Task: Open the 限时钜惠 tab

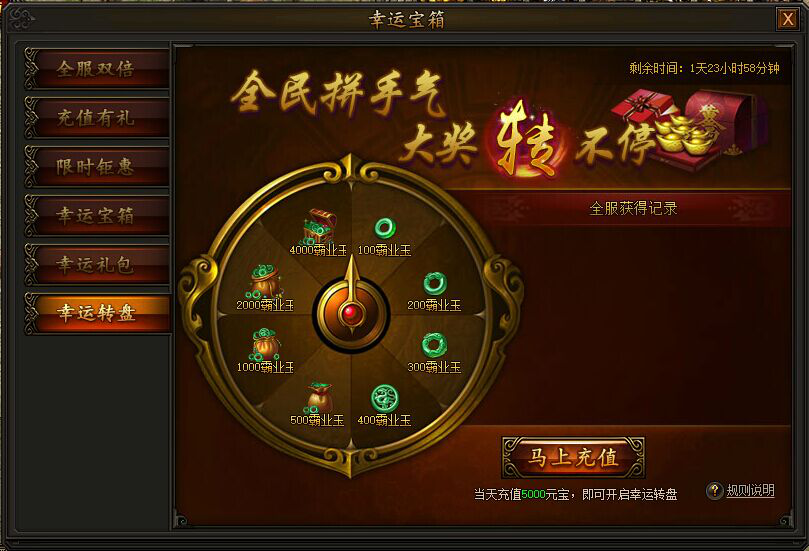Action: tap(98, 167)
